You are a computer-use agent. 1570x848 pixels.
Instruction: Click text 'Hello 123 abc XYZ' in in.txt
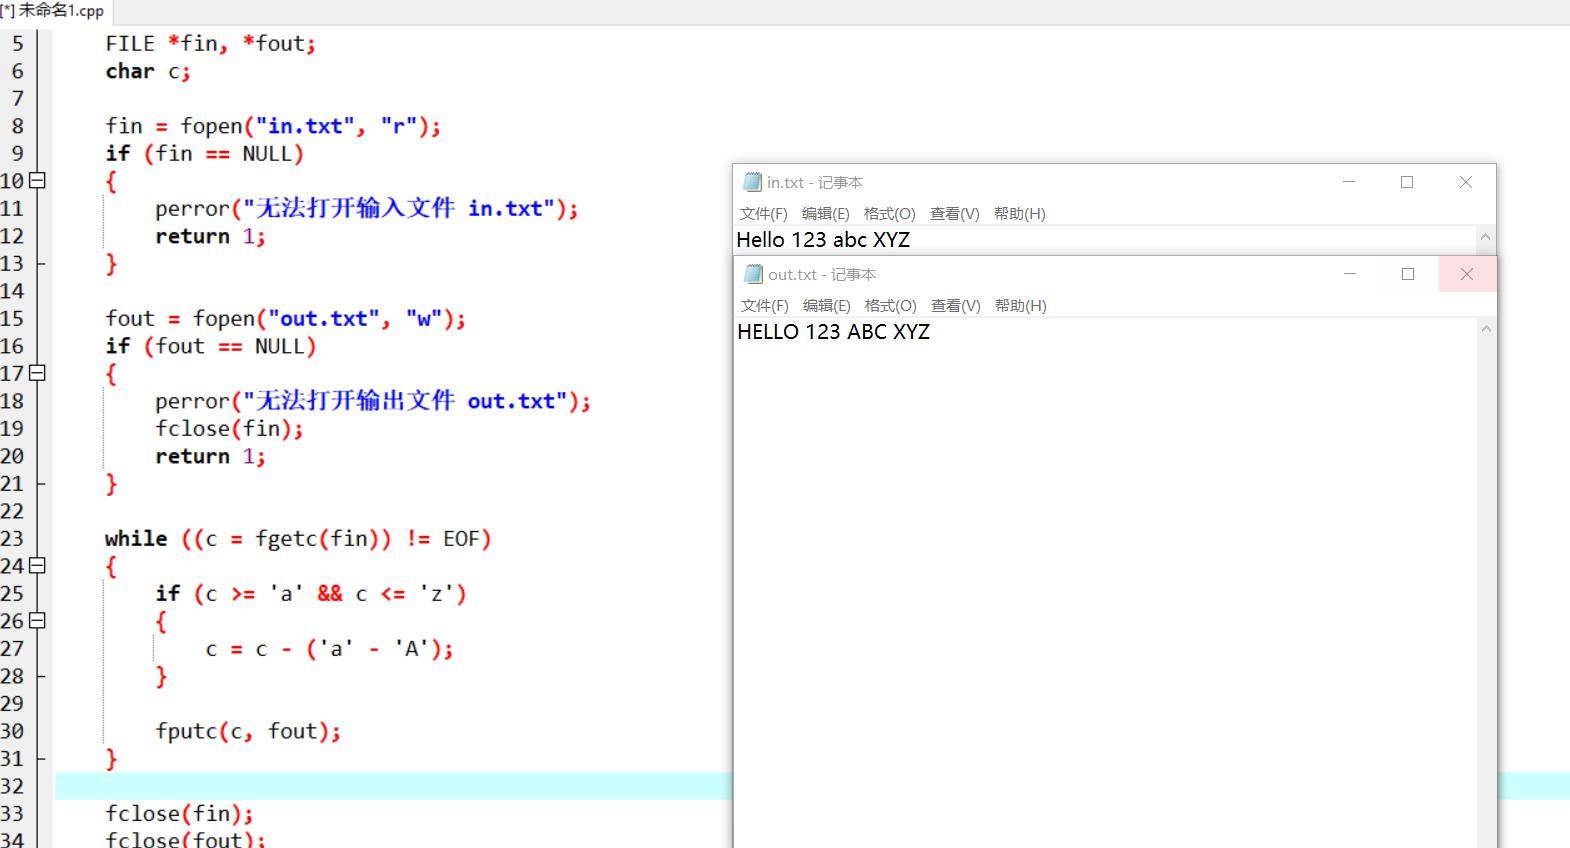823,240
